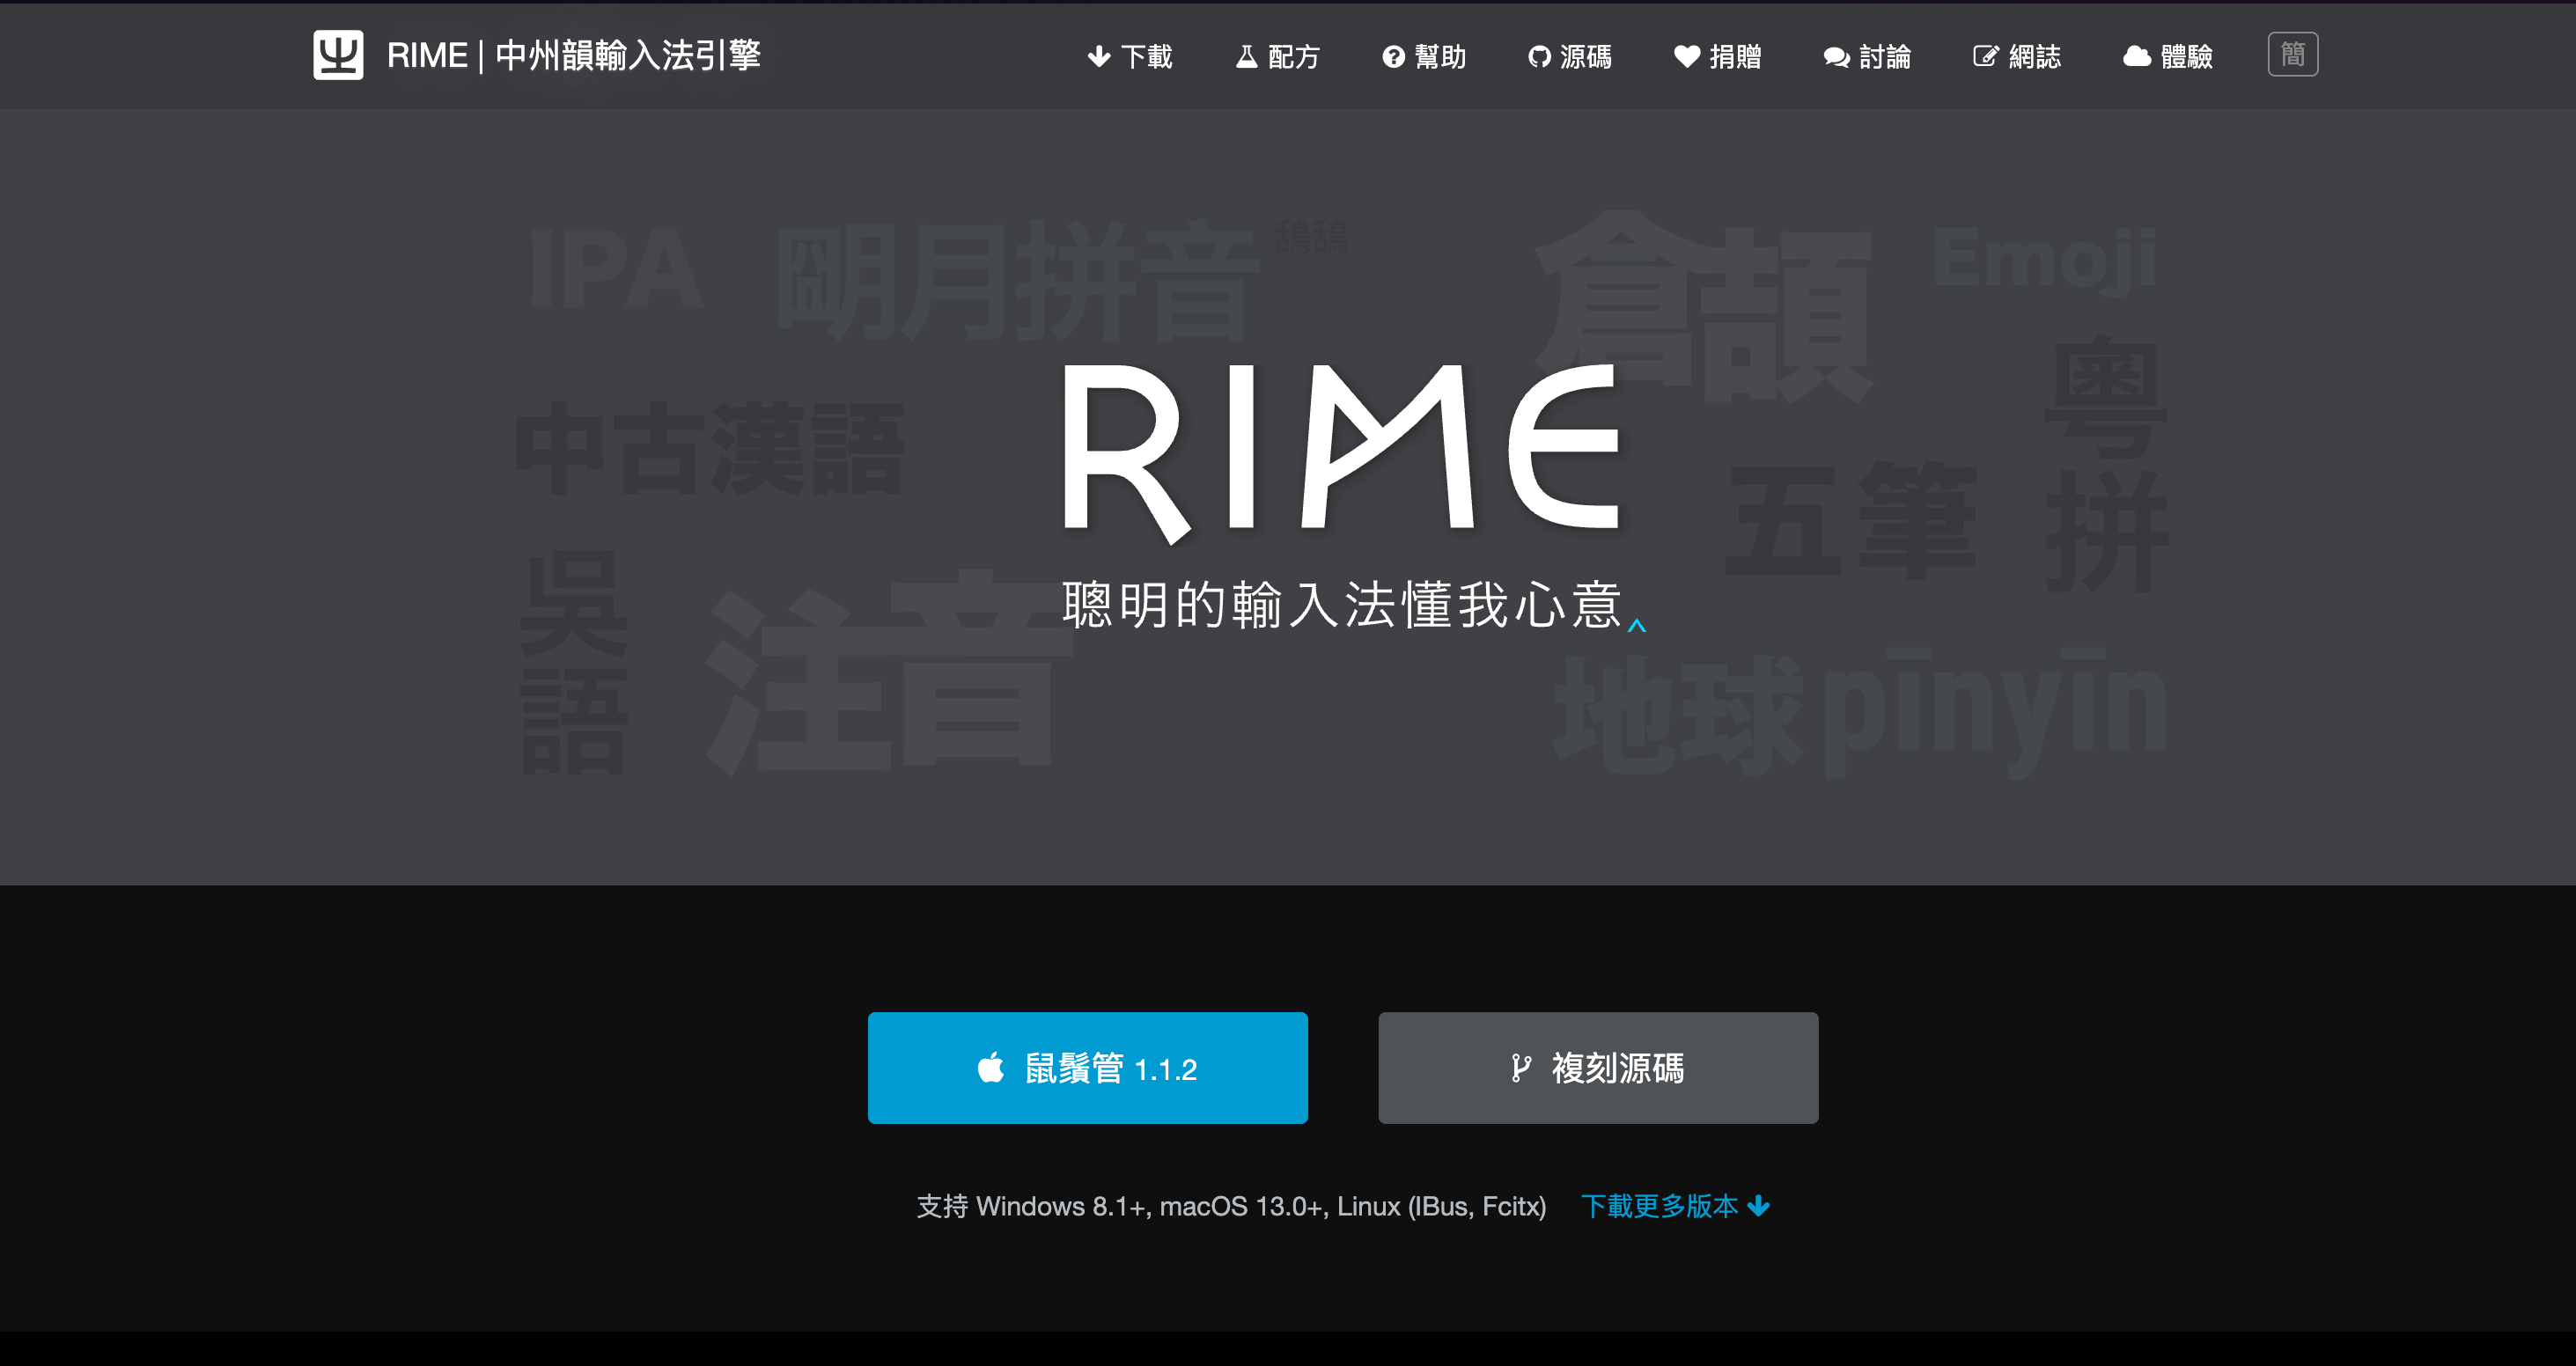Click the fork icon on 複刻源碼 button
Screen dimensions: 2576x1366
[1521, 1069]
